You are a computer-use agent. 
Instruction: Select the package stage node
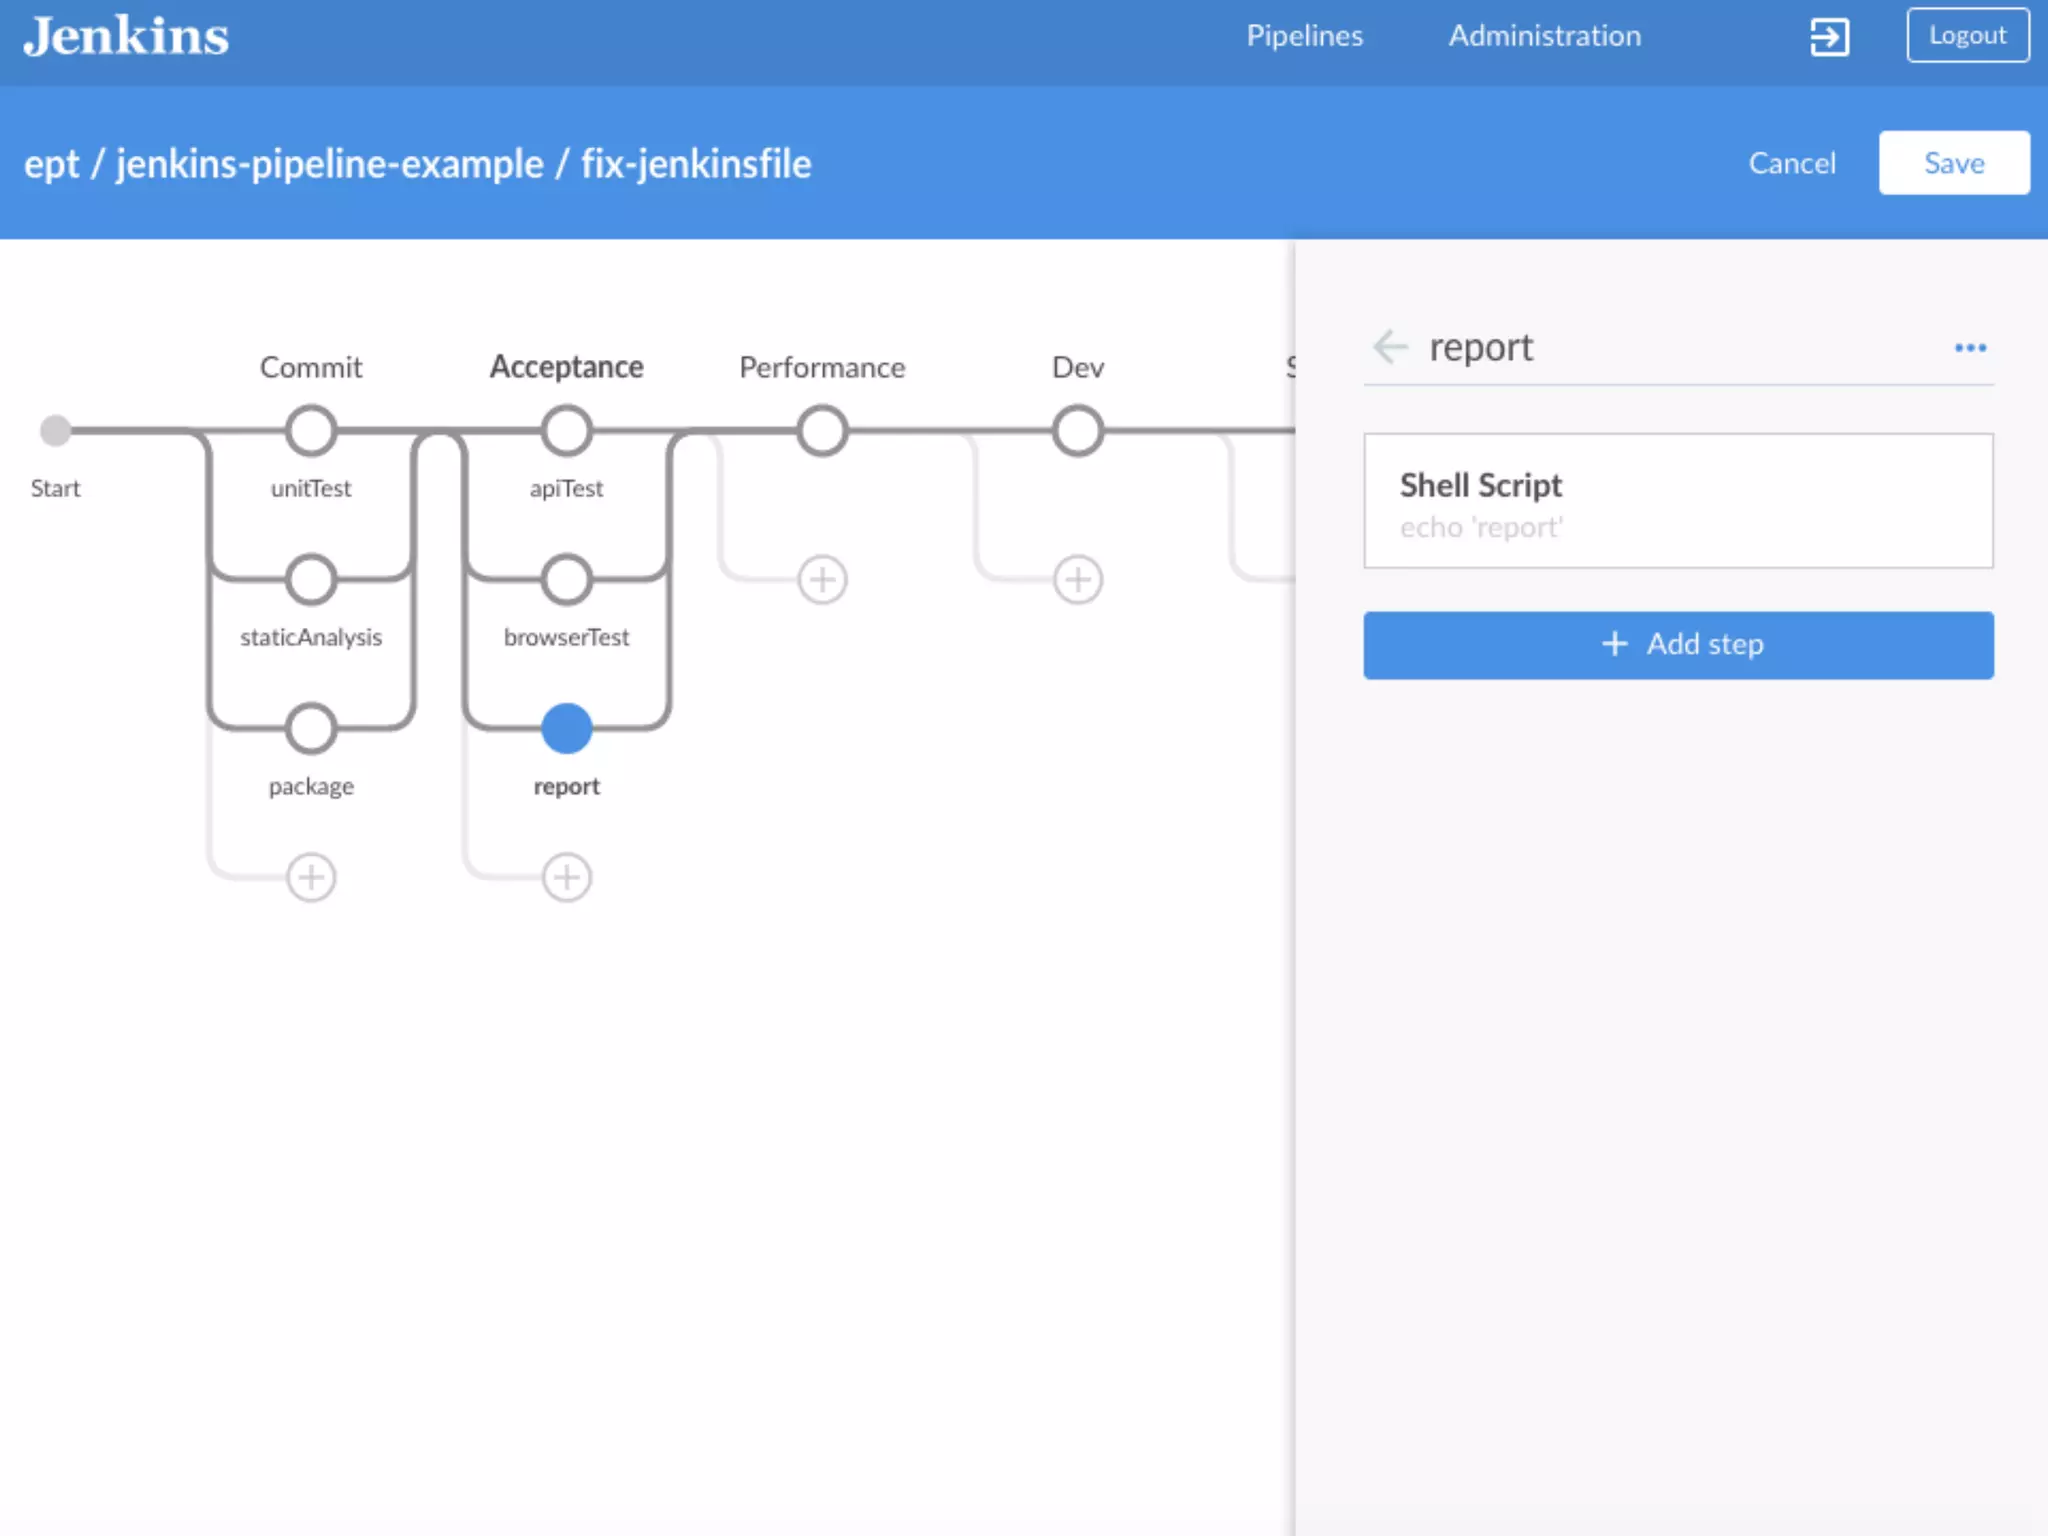[x=311, y=728]
